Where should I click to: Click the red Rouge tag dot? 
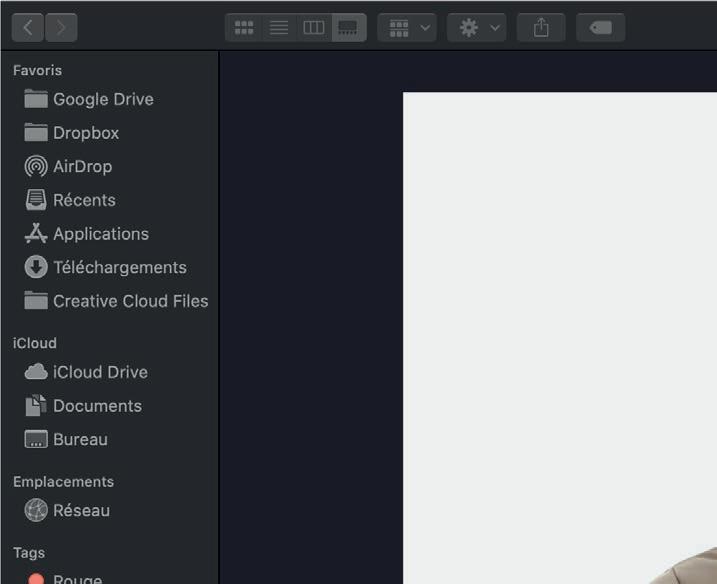click(36, 579)
